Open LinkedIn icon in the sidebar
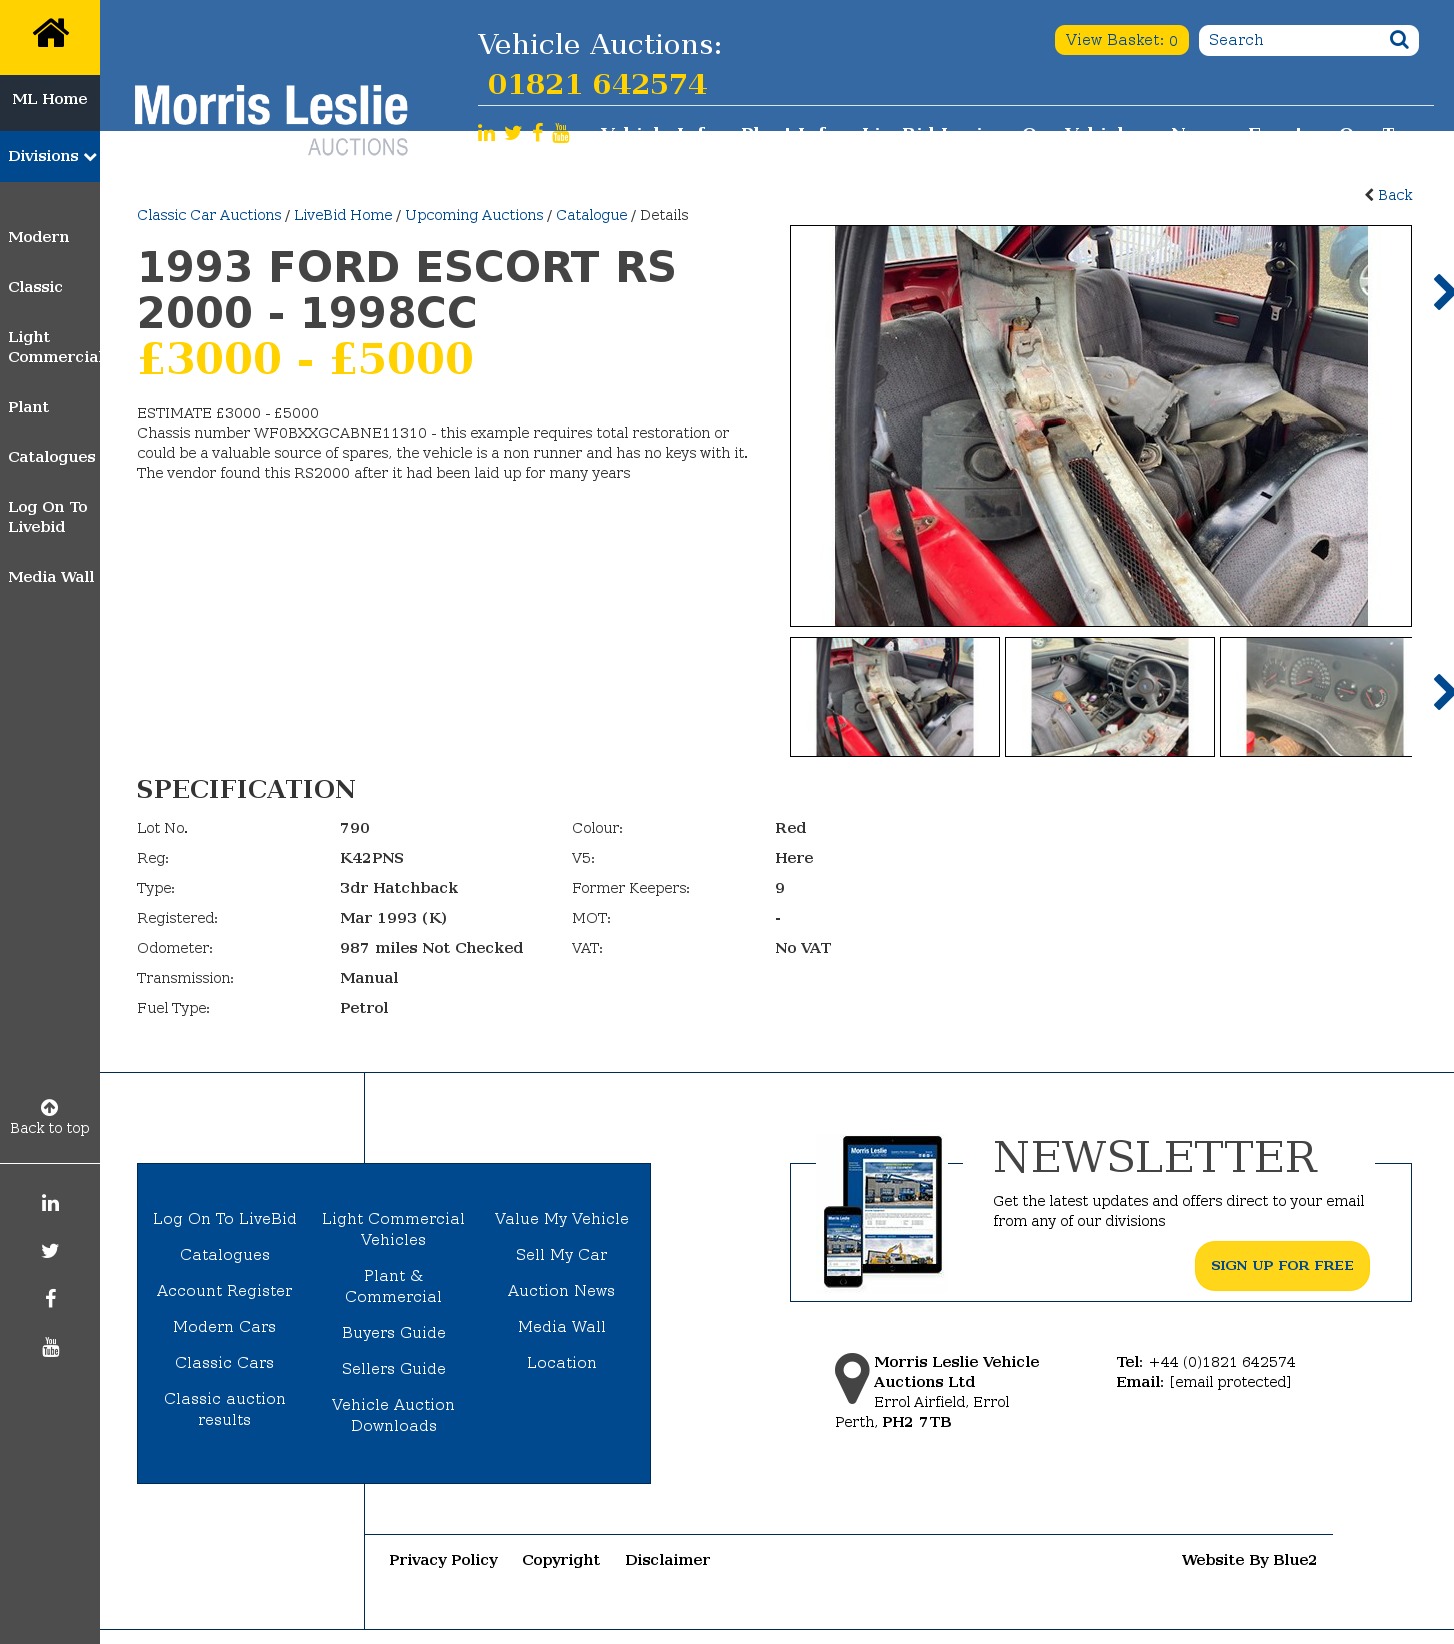 click(50, 1203)
